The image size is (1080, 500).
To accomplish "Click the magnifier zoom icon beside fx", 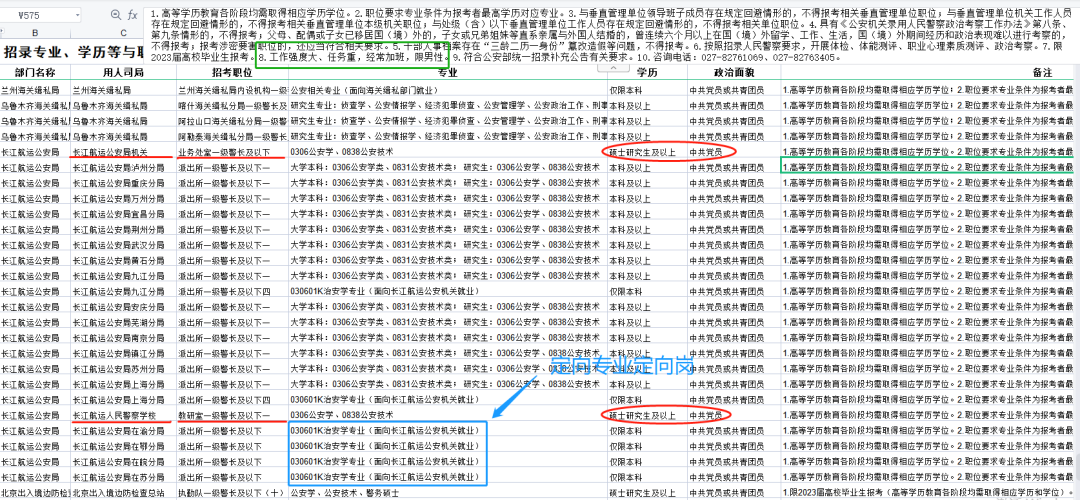I will coord(114,14).
